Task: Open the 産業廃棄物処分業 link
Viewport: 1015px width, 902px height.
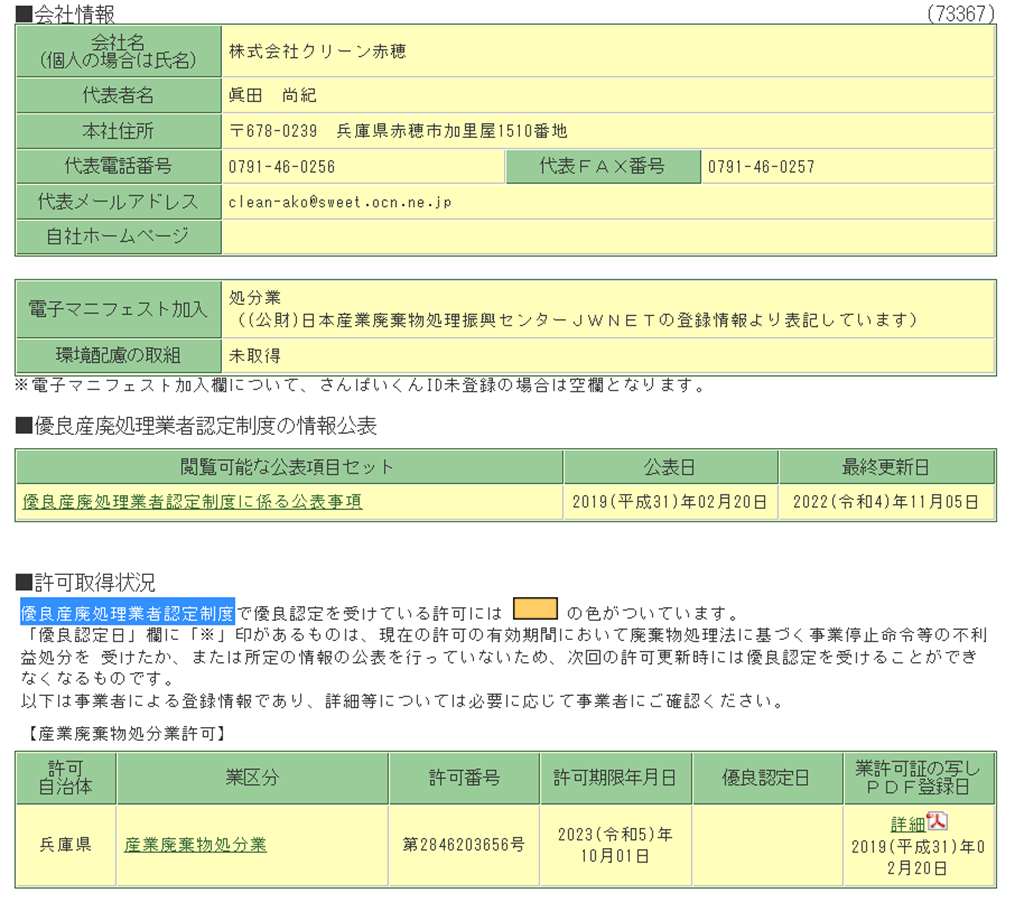Action: pyautogui.click(x=195, y=844)
